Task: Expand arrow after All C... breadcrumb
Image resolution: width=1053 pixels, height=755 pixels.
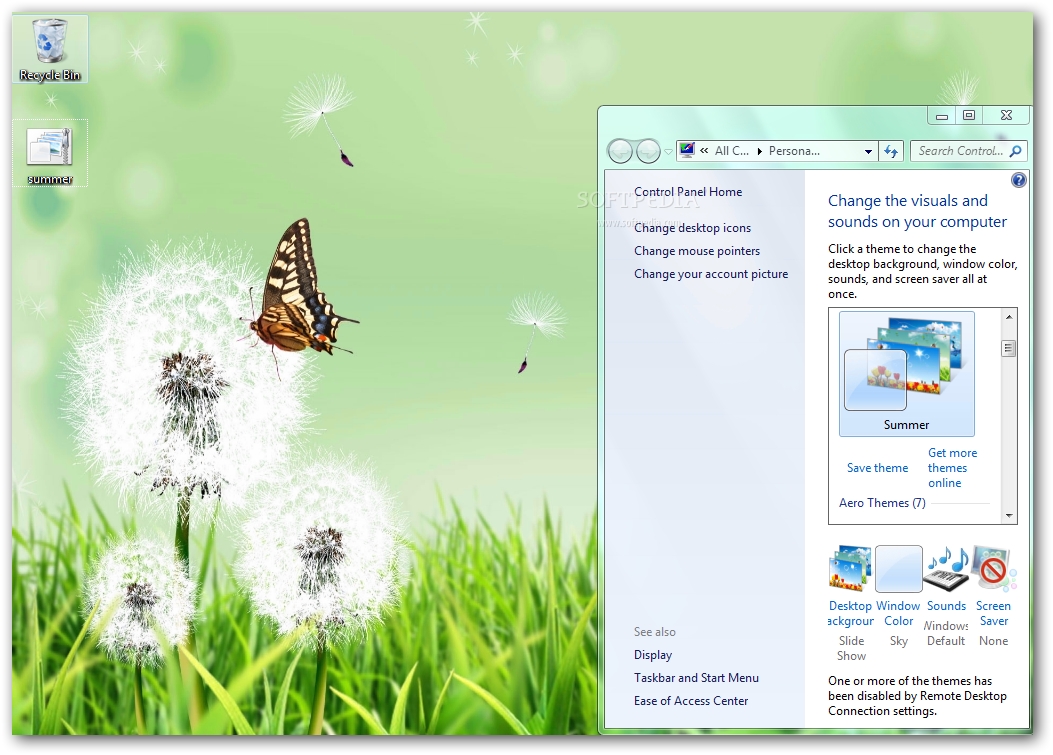Action: point(760,151)
